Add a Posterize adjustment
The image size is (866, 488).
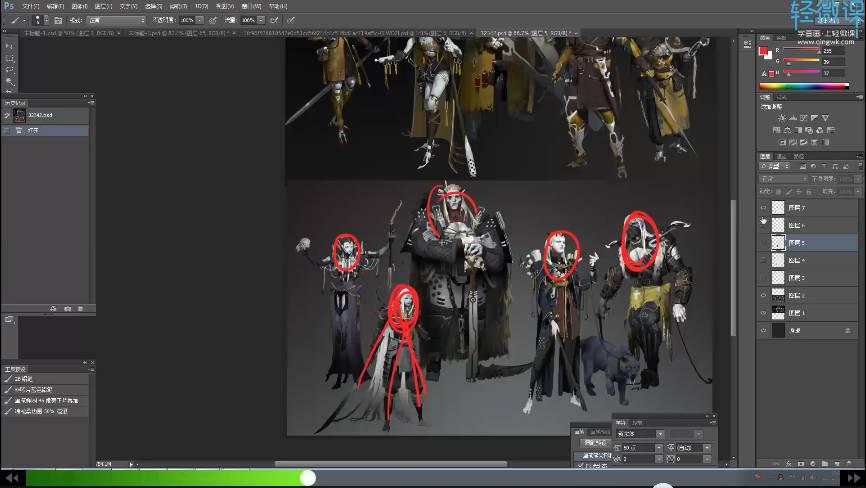[793, 142]
